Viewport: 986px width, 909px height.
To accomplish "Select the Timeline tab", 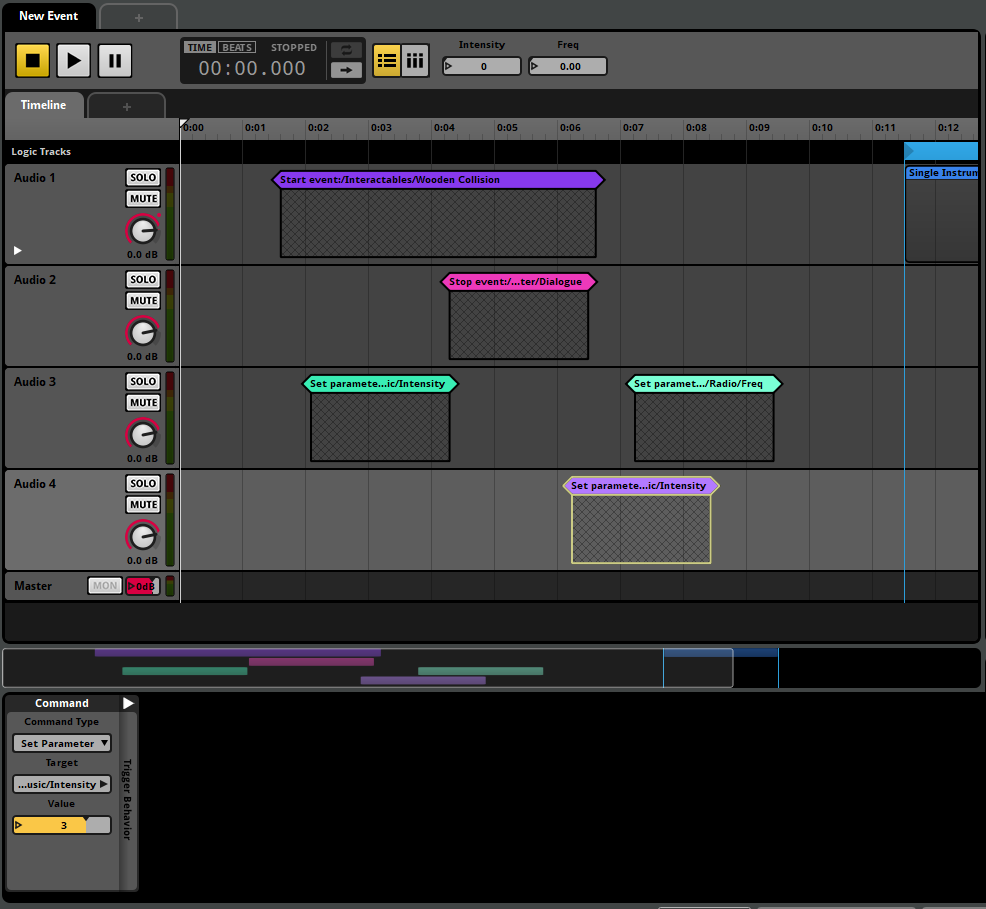I will click(x=43, y=105).
